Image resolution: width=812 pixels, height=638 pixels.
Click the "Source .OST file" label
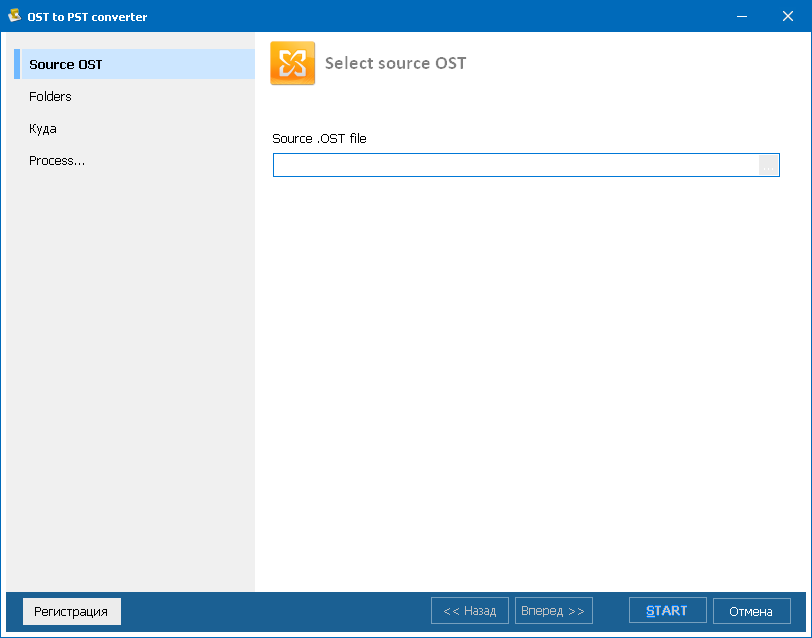319,139
